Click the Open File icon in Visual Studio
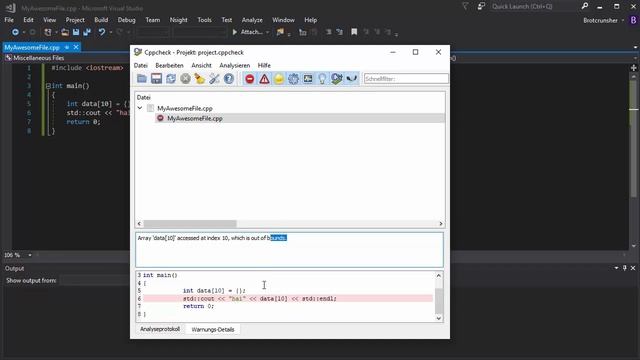 click(x=65, y=32)
